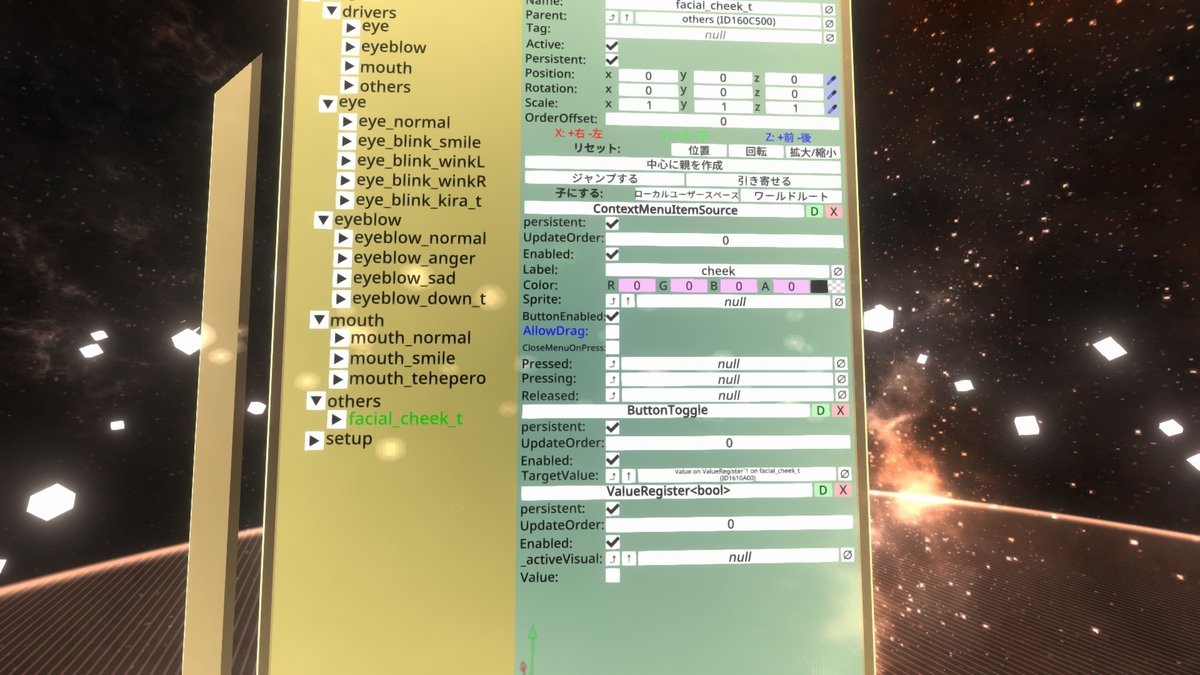
Task: Check the ValueRegister Value checkbox
Action: (x=613, y=576)
